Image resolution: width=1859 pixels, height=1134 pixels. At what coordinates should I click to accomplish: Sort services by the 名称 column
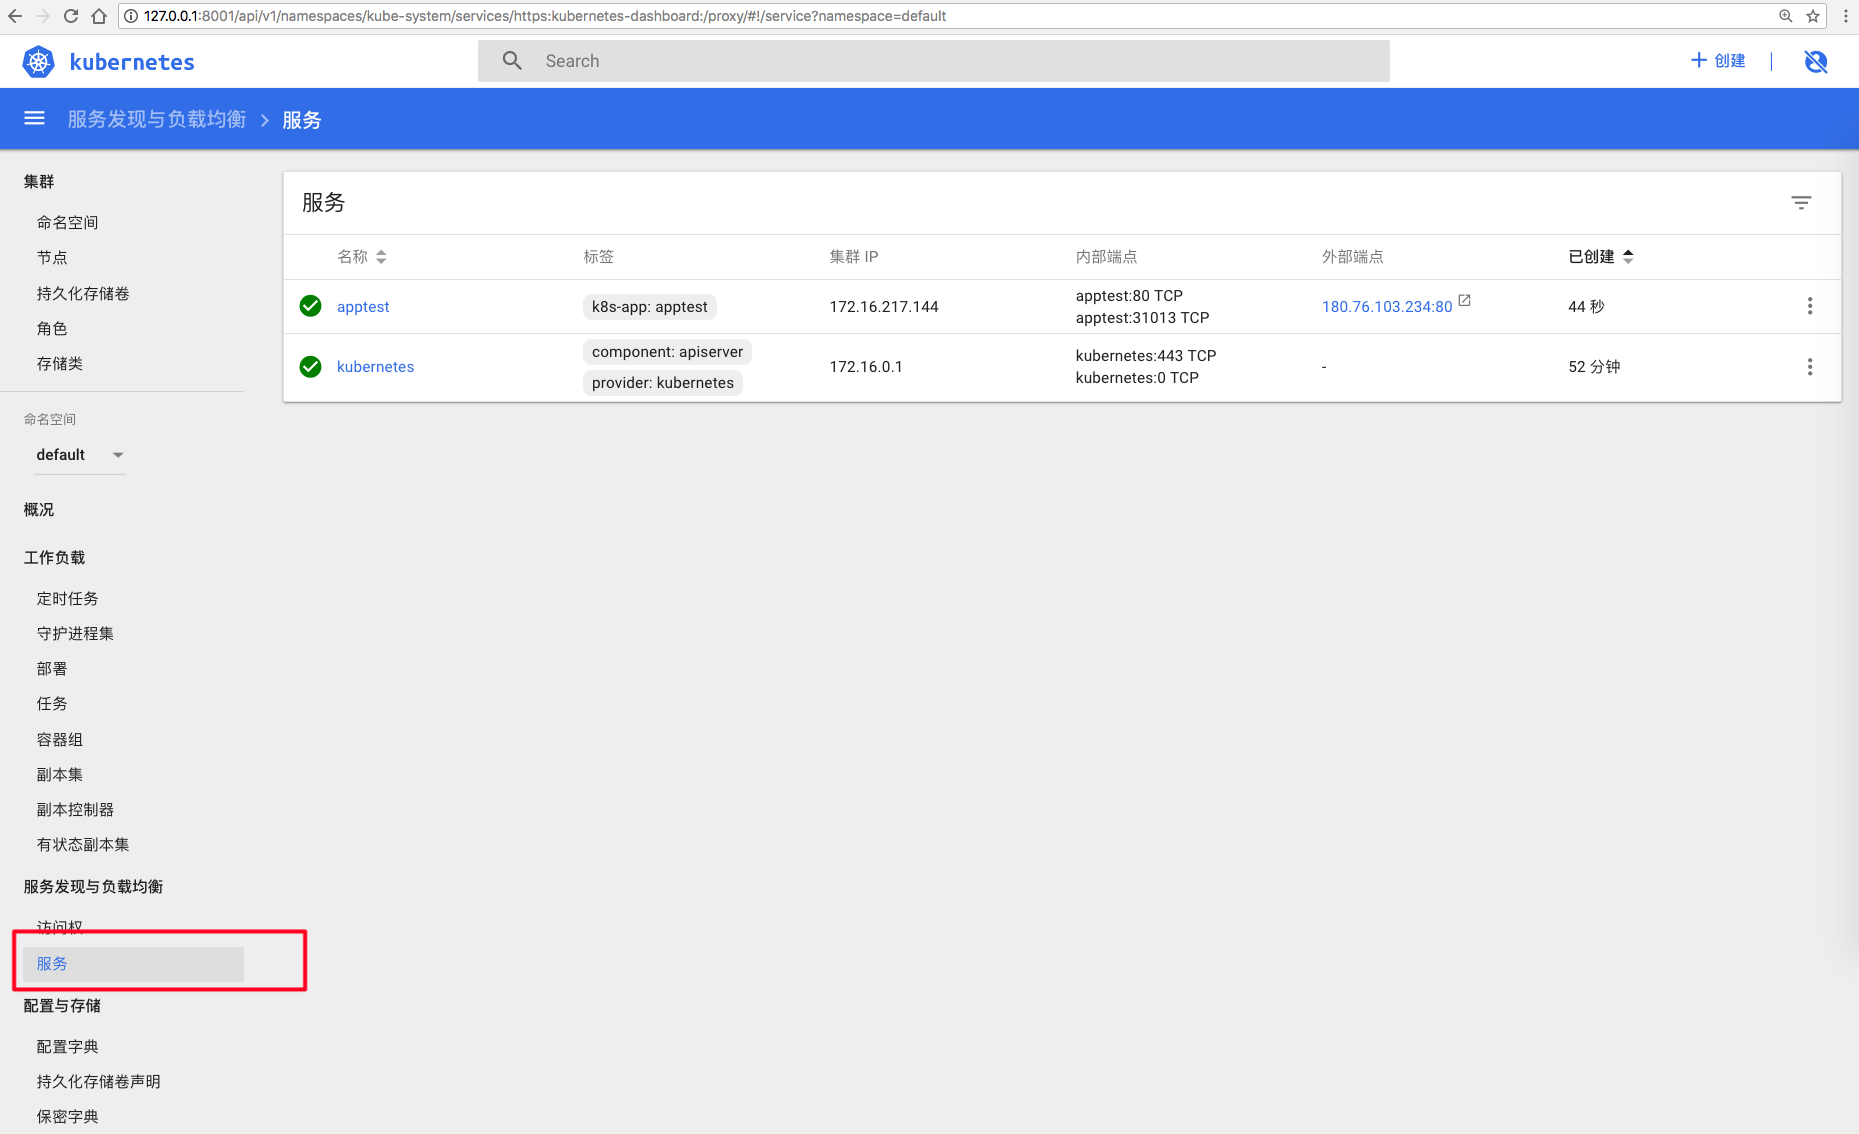[x=362, y=257]
